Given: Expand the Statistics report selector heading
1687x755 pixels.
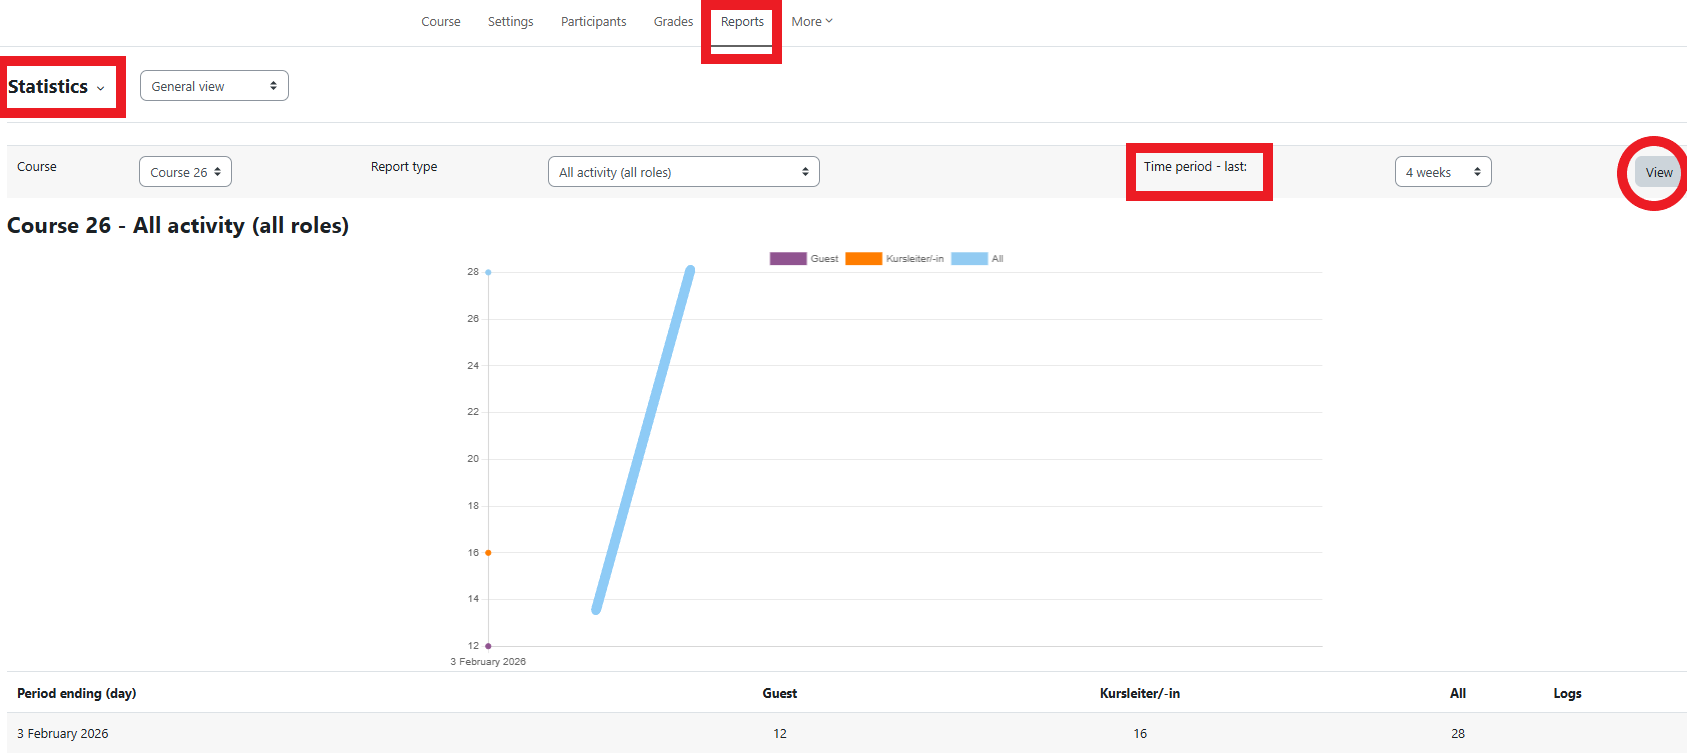Looking at the screenshot, I should point(57,87).
